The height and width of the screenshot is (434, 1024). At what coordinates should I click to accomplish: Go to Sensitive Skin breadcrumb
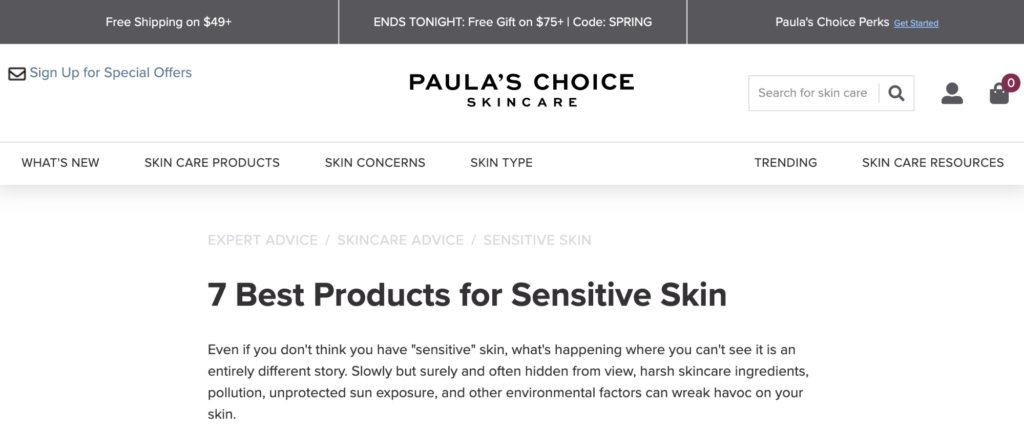coord(537,240)
